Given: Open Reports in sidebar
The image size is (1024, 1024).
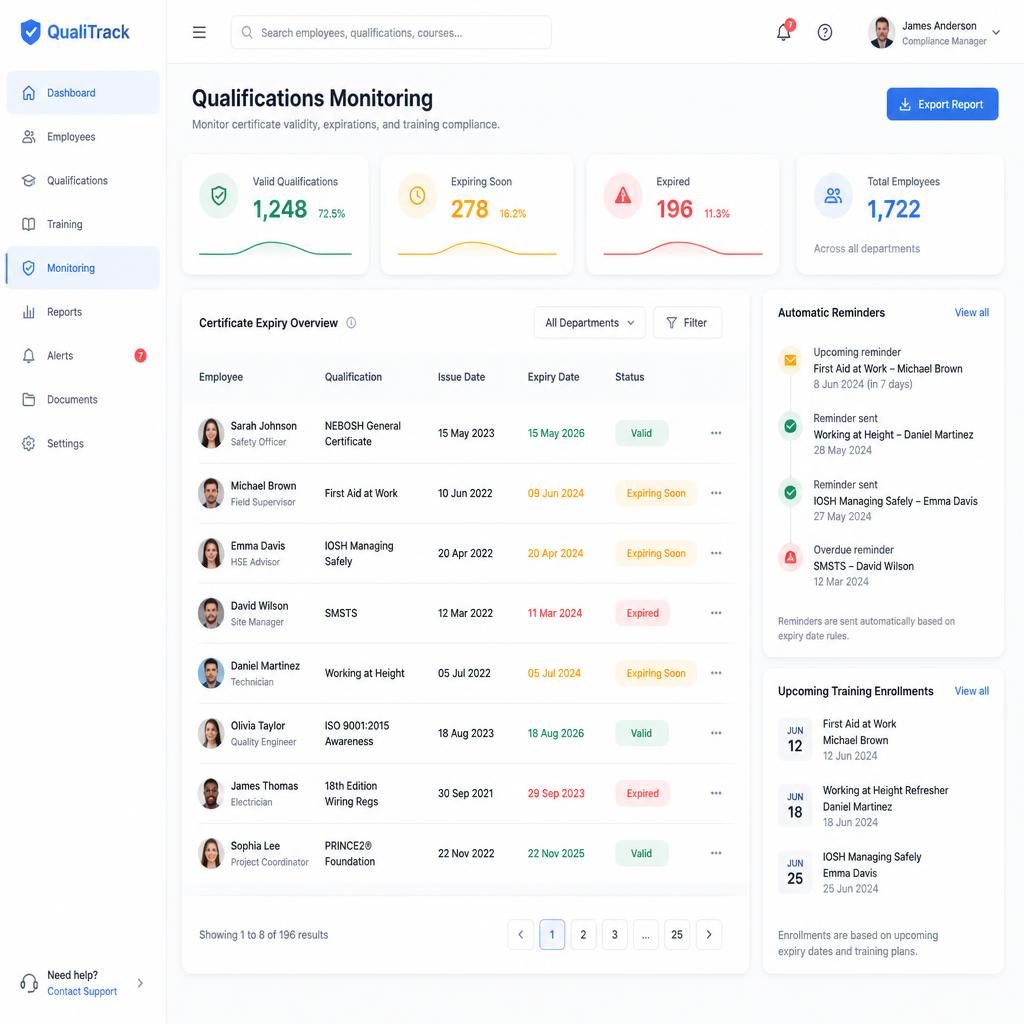Looking at the screenshot, I should click(x=83, y=312).
